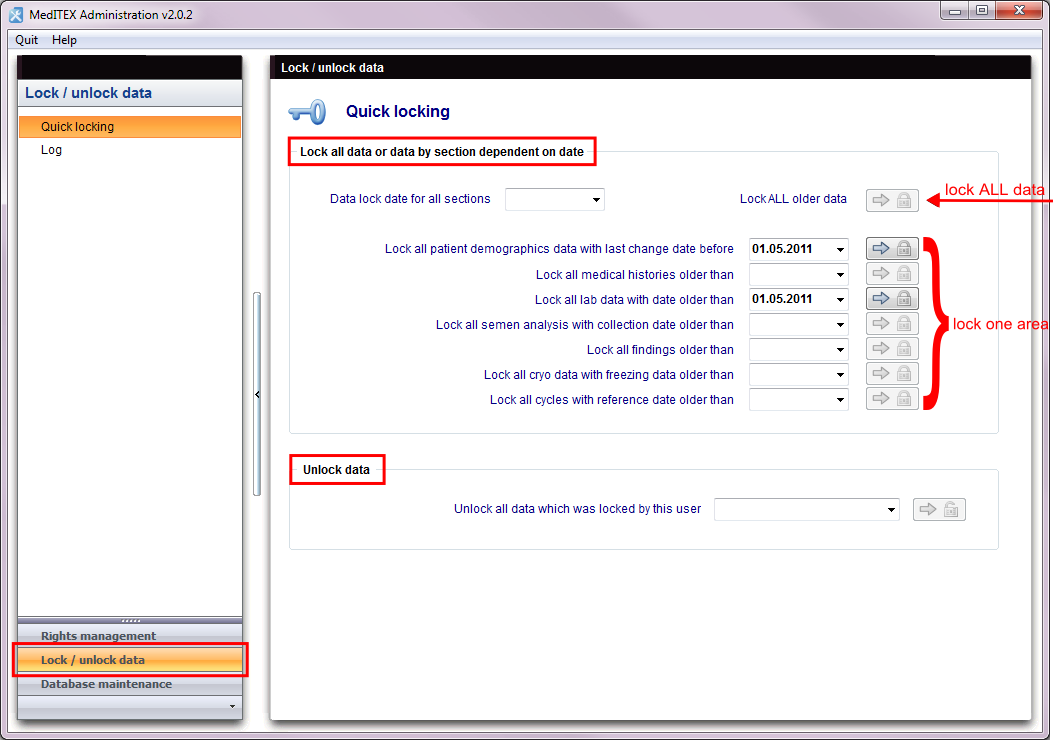Click lock button for findings row
This screenshot has width=1053, height=740.
(892, 349)
